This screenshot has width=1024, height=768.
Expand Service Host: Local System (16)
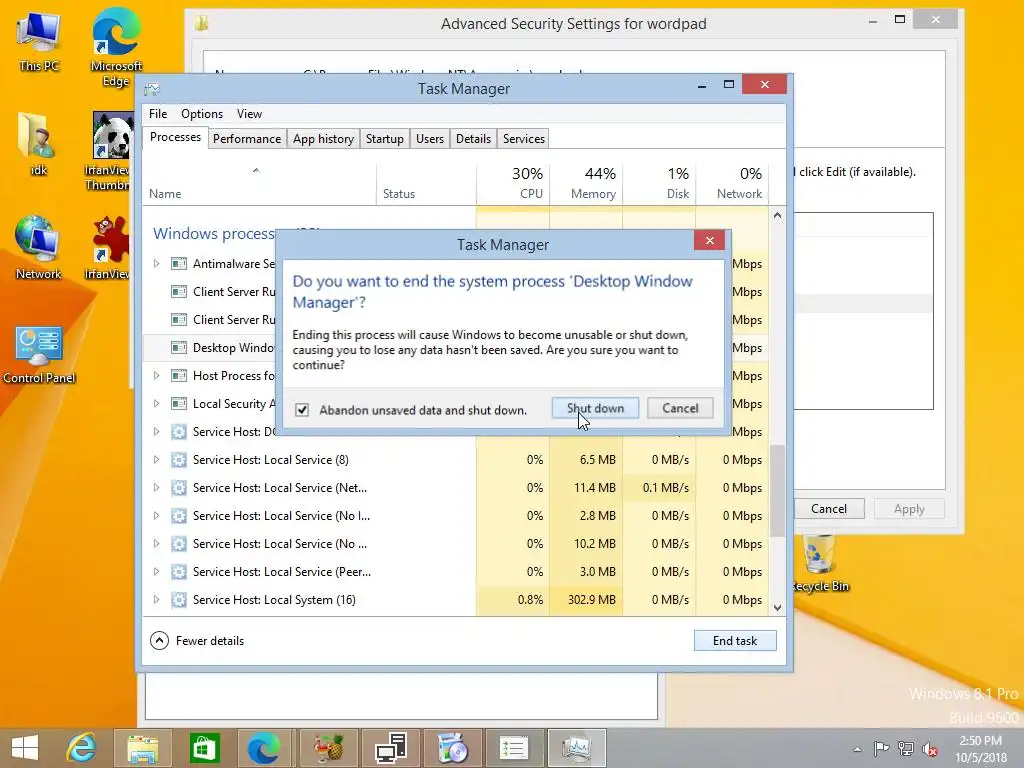156,600
